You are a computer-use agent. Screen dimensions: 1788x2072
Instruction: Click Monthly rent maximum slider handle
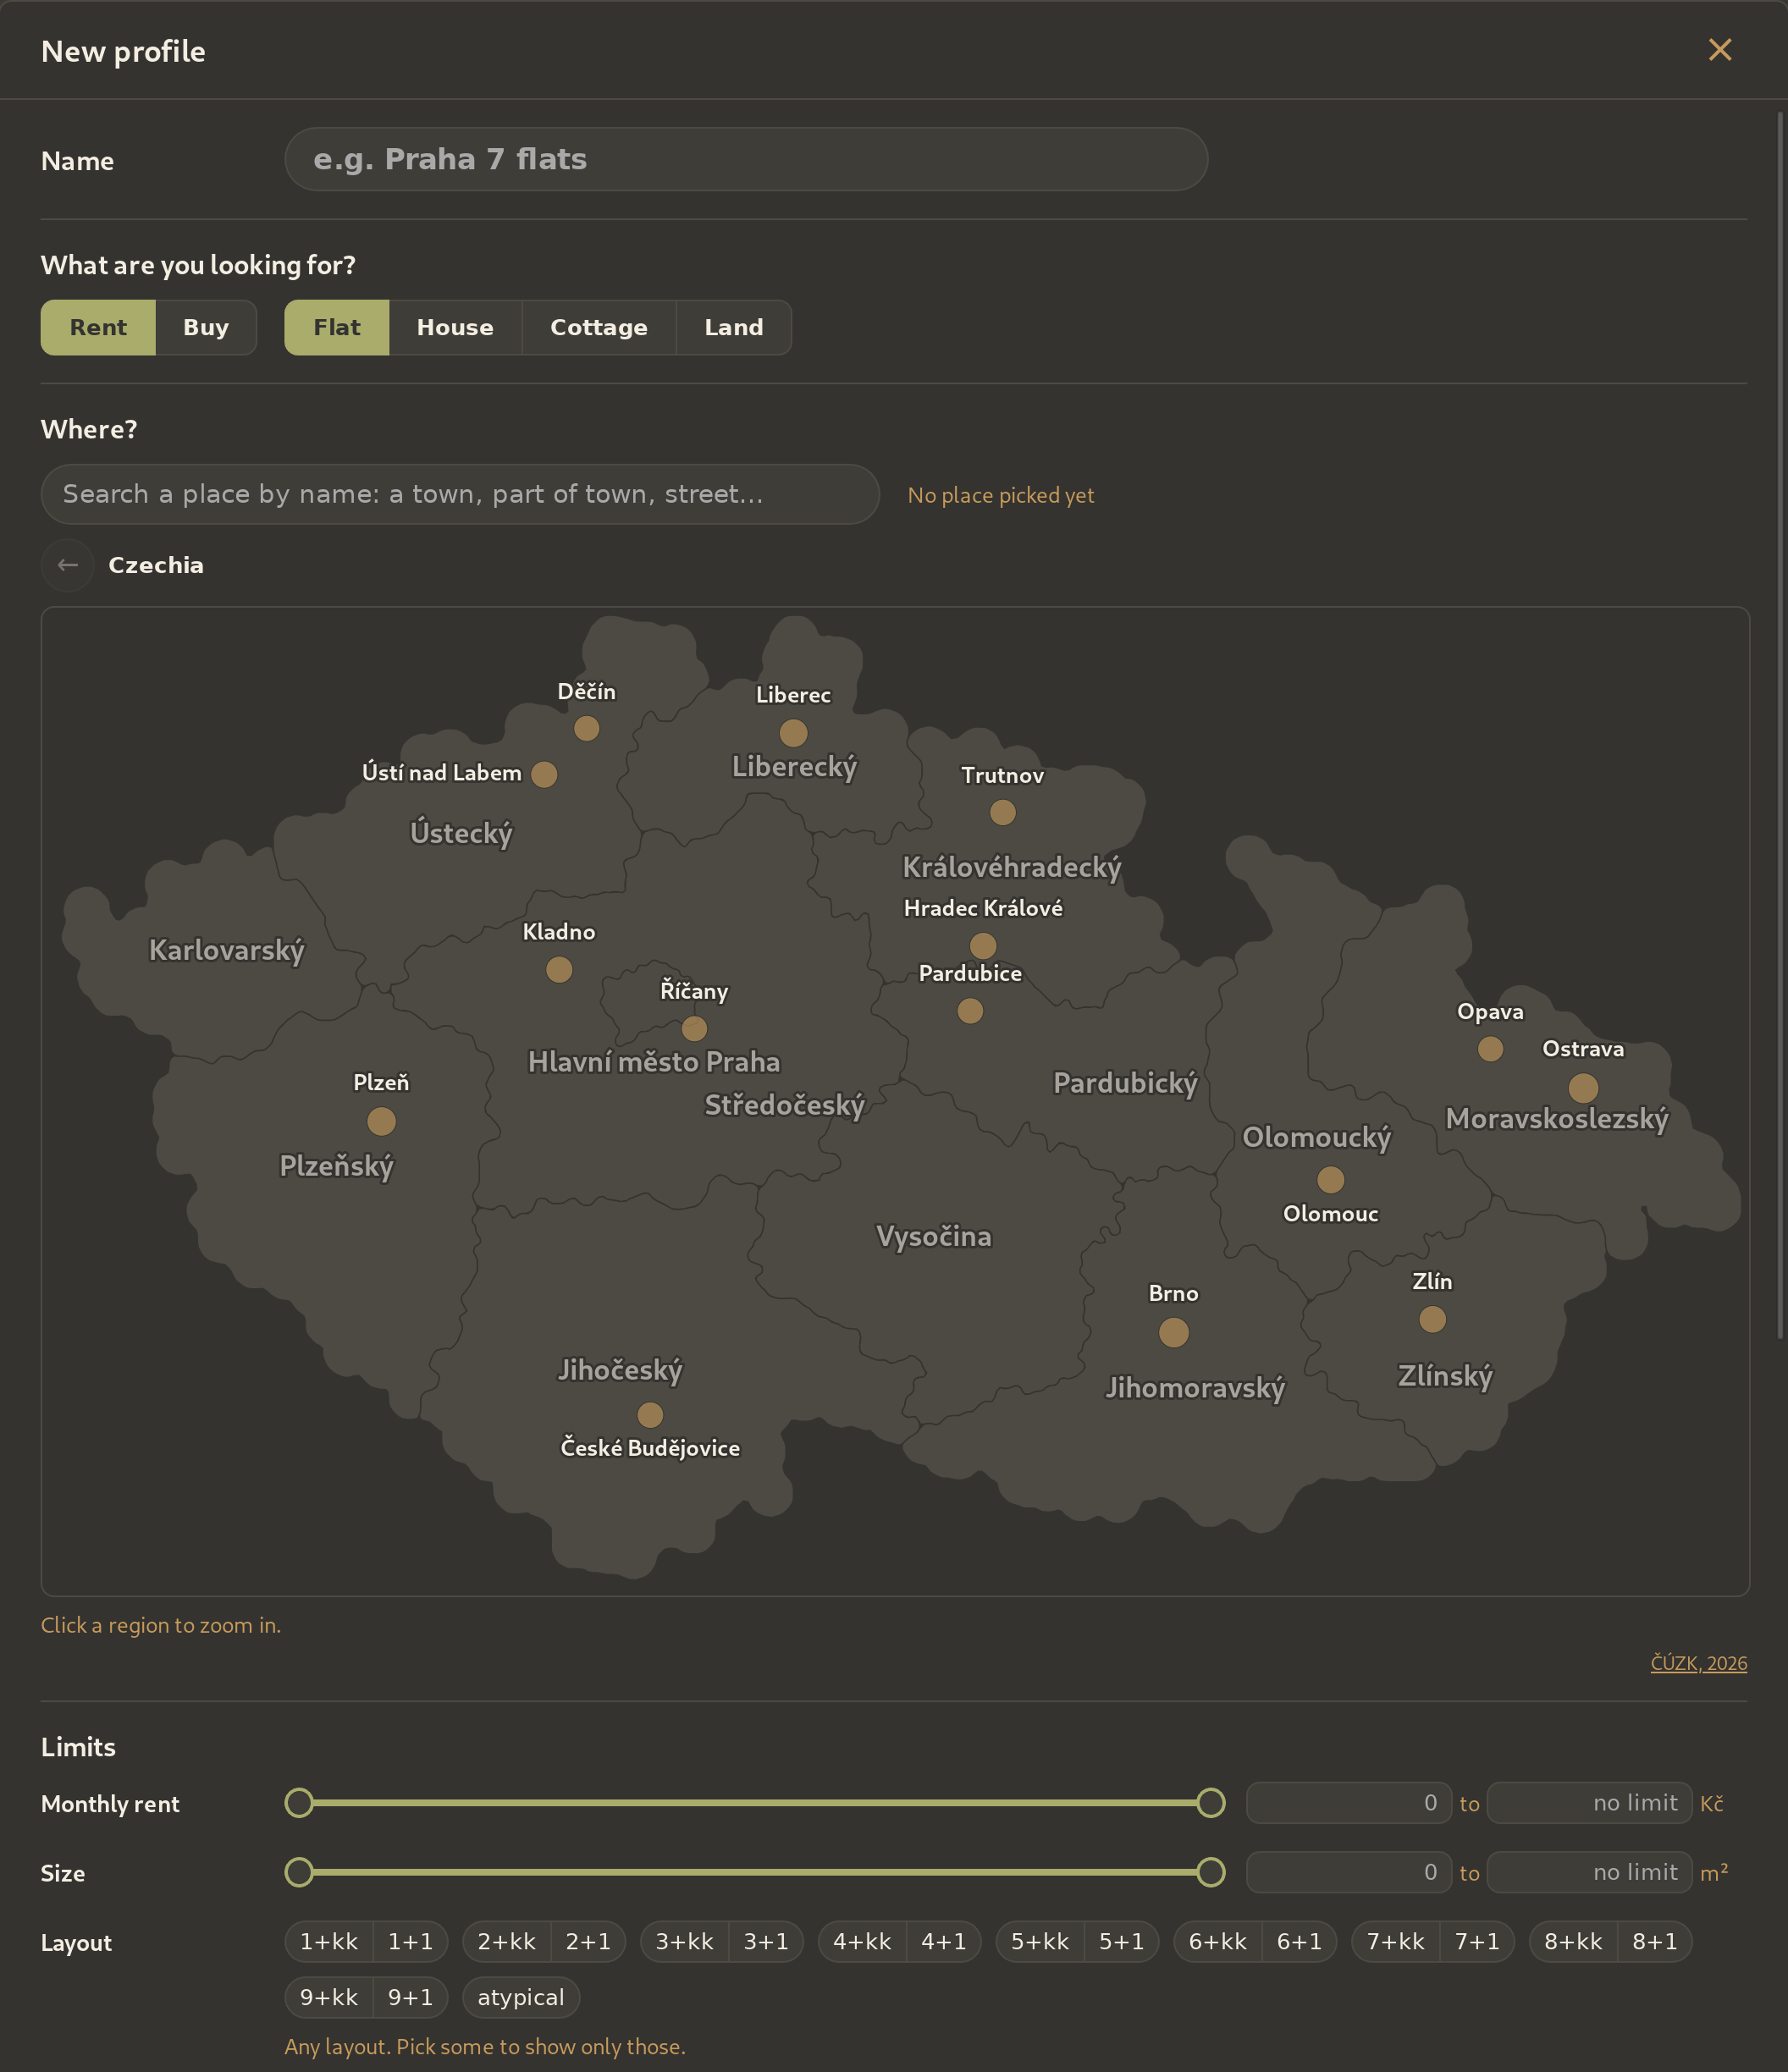1210,1802
